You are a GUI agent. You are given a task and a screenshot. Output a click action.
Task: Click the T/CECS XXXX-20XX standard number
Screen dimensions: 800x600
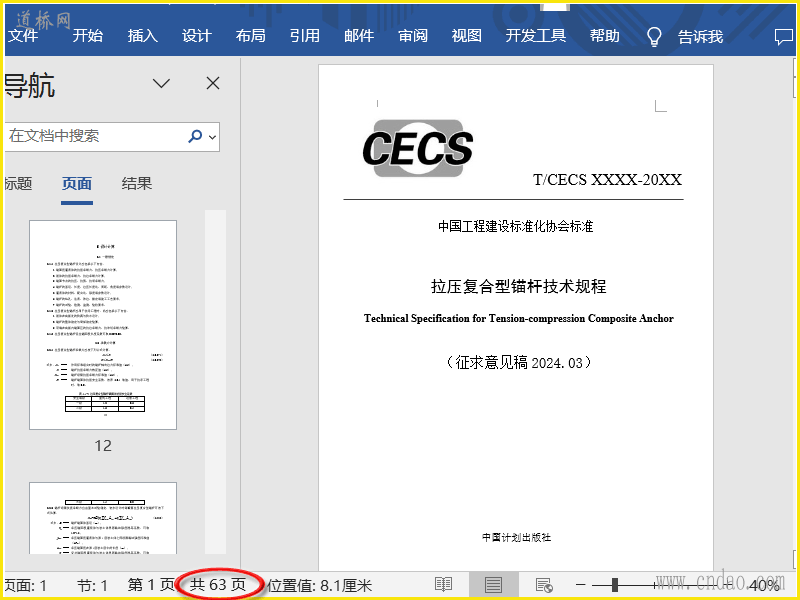click(x=607, y=180)
